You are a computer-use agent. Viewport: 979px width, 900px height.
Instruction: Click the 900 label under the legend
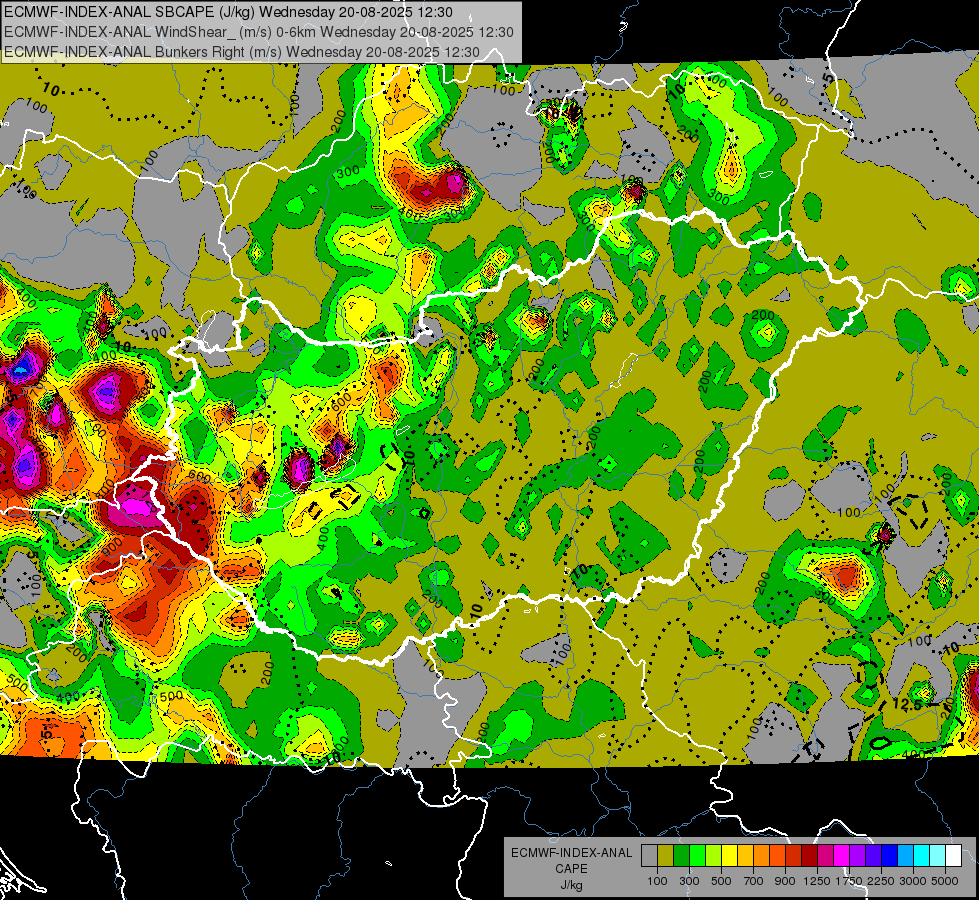coord(785,881)
